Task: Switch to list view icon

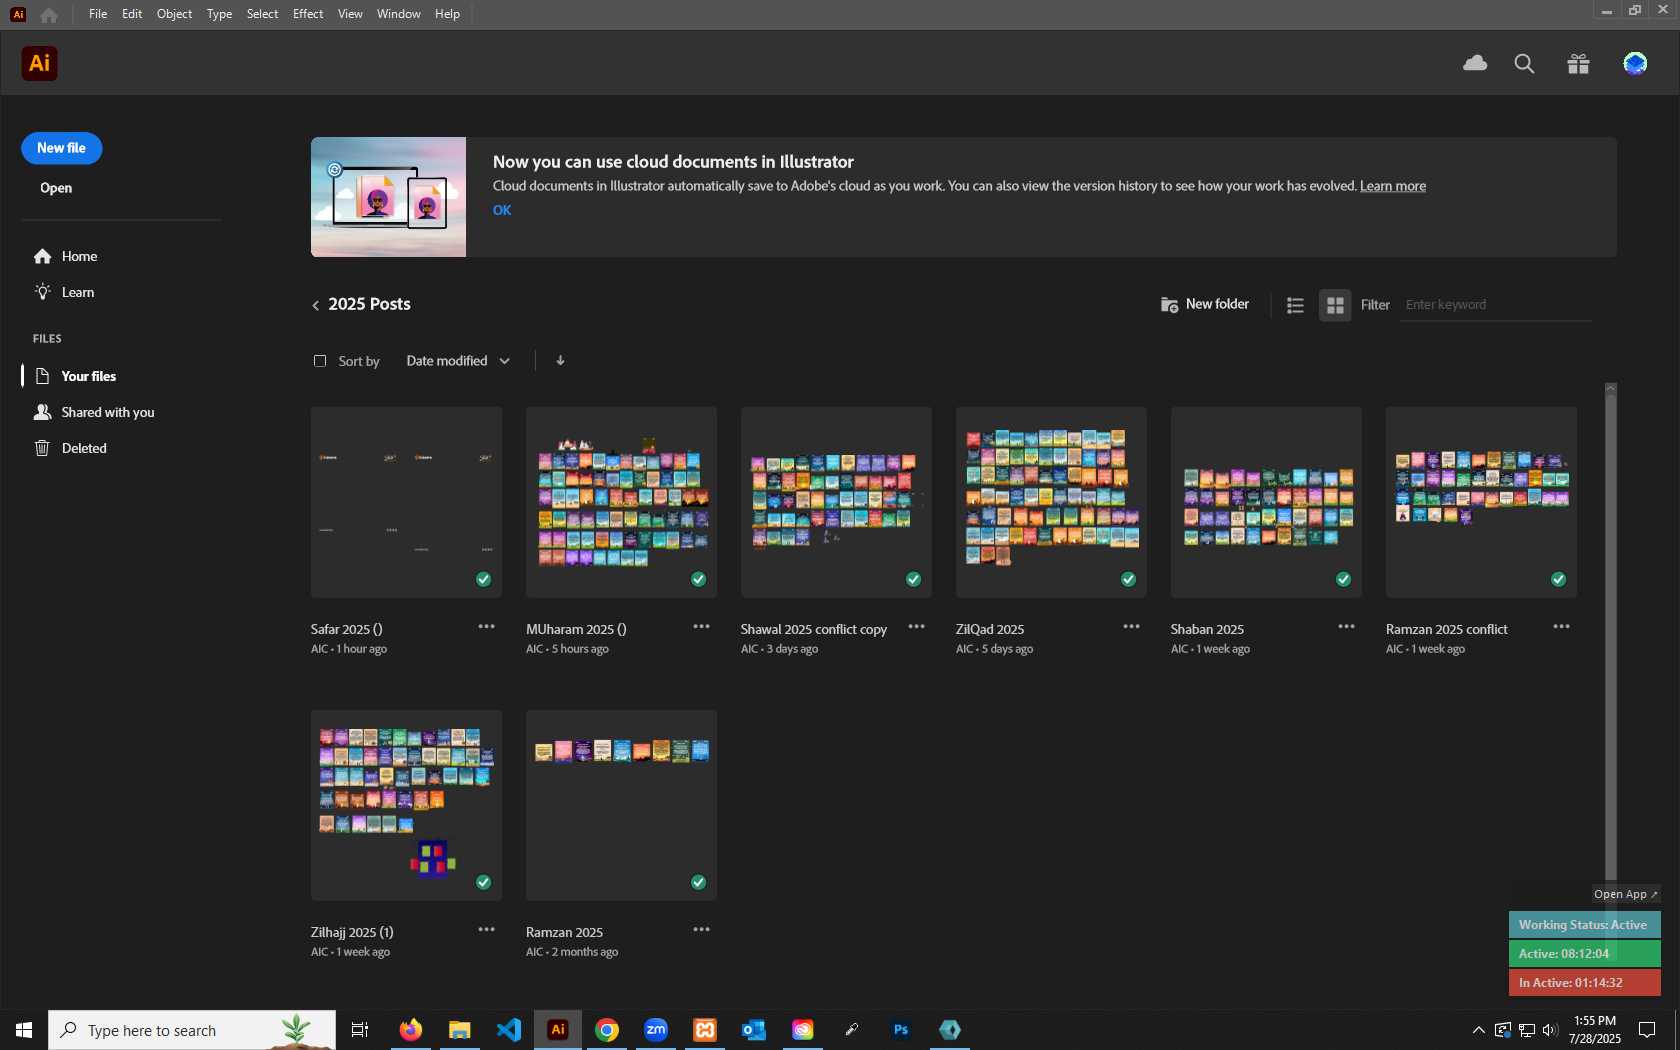Action: (x=1295, y=305)
